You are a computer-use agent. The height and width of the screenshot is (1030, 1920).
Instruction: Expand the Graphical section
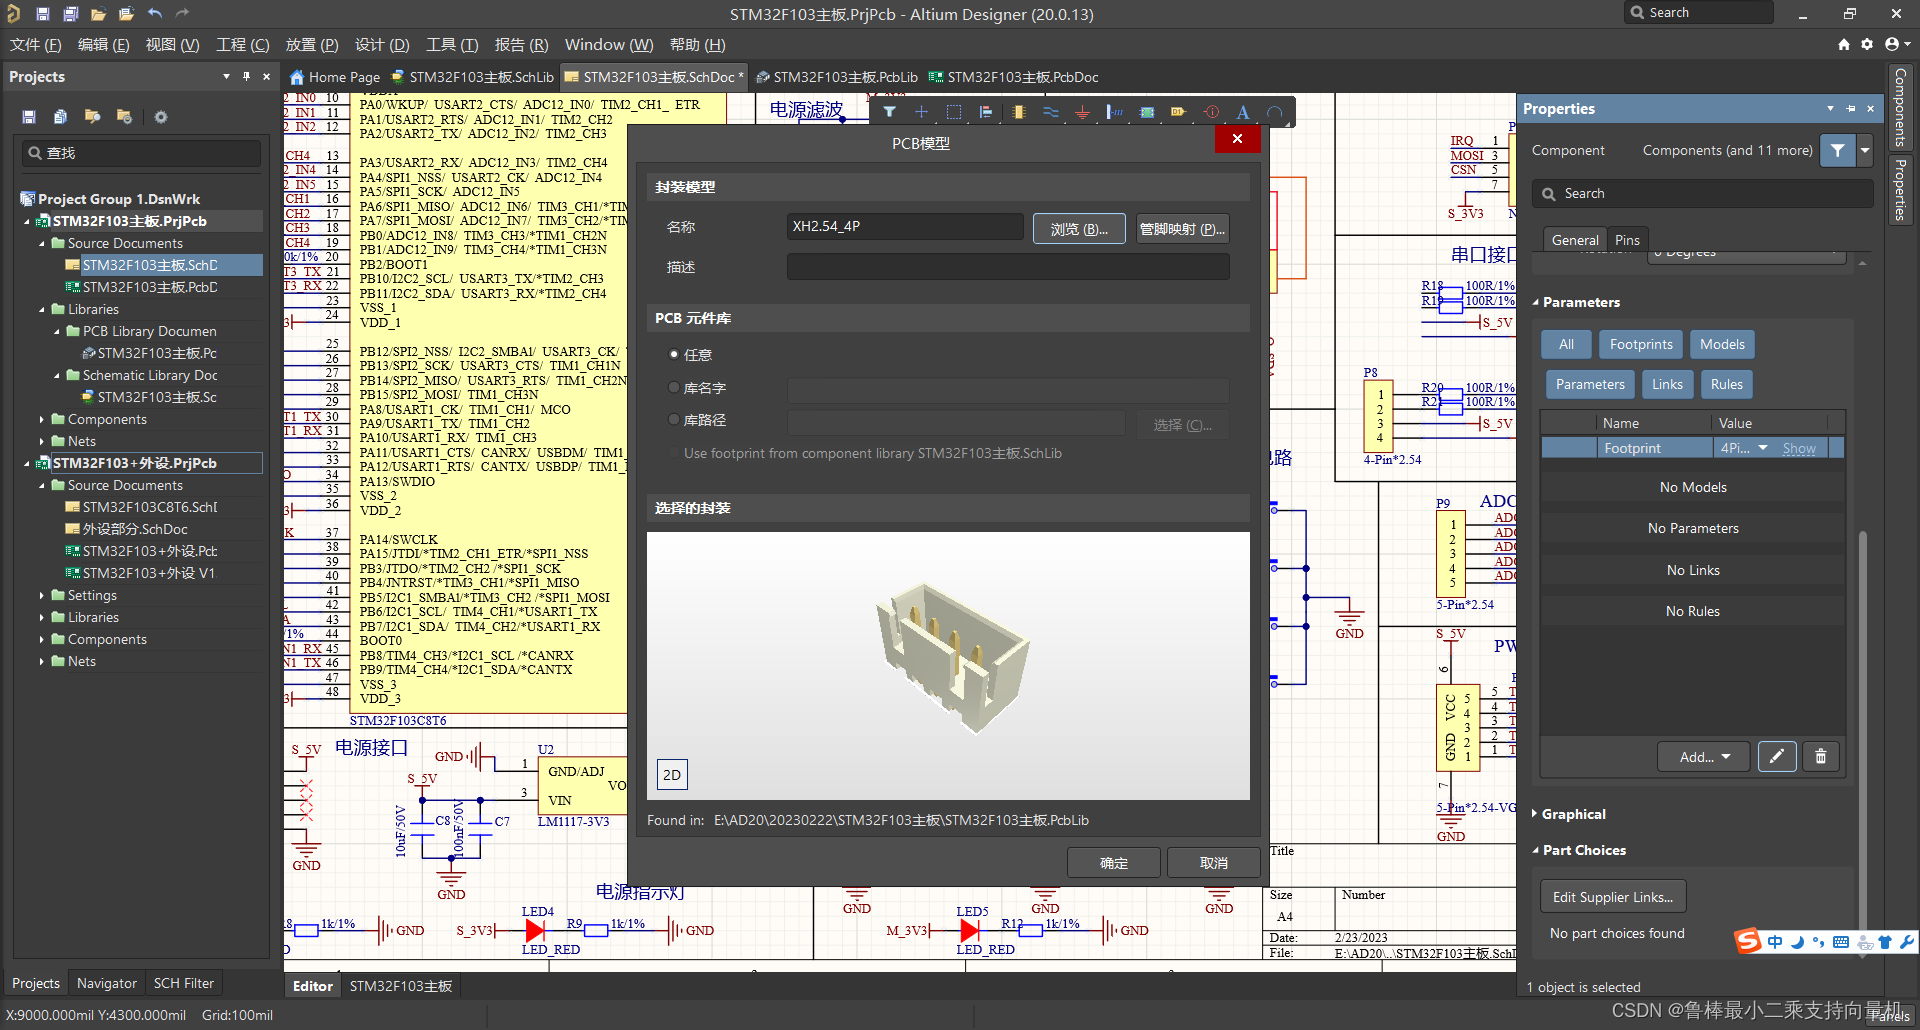[1535, 814]
